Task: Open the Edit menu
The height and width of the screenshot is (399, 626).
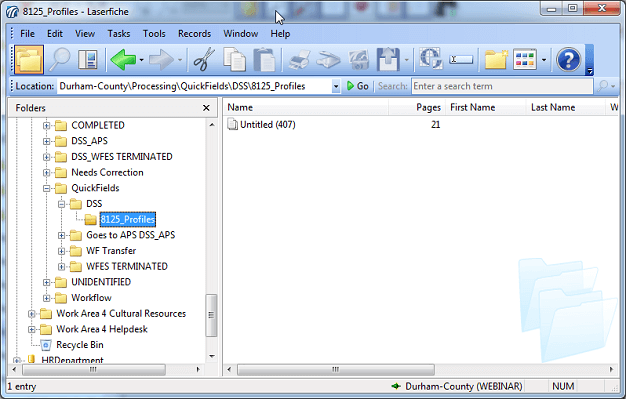Action: click(x=55, y=34)
